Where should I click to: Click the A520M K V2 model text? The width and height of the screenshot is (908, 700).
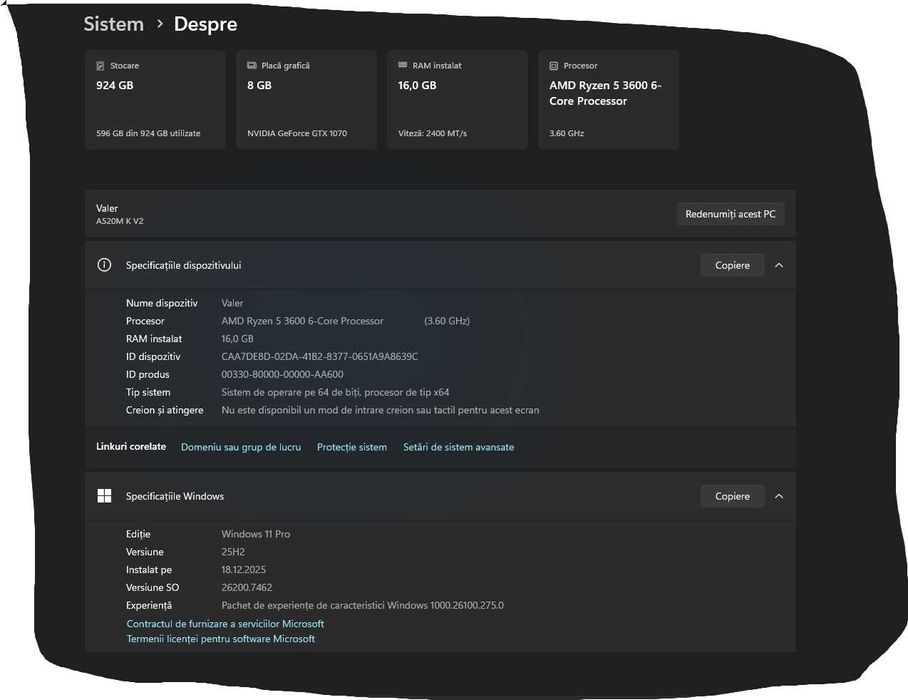tap(120, 221)
